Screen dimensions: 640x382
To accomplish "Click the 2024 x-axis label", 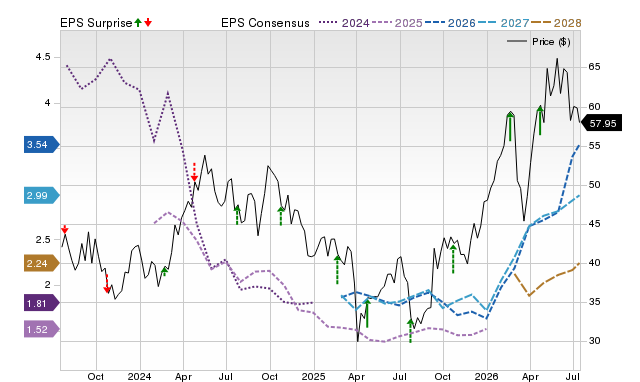I will coord(139,376).
